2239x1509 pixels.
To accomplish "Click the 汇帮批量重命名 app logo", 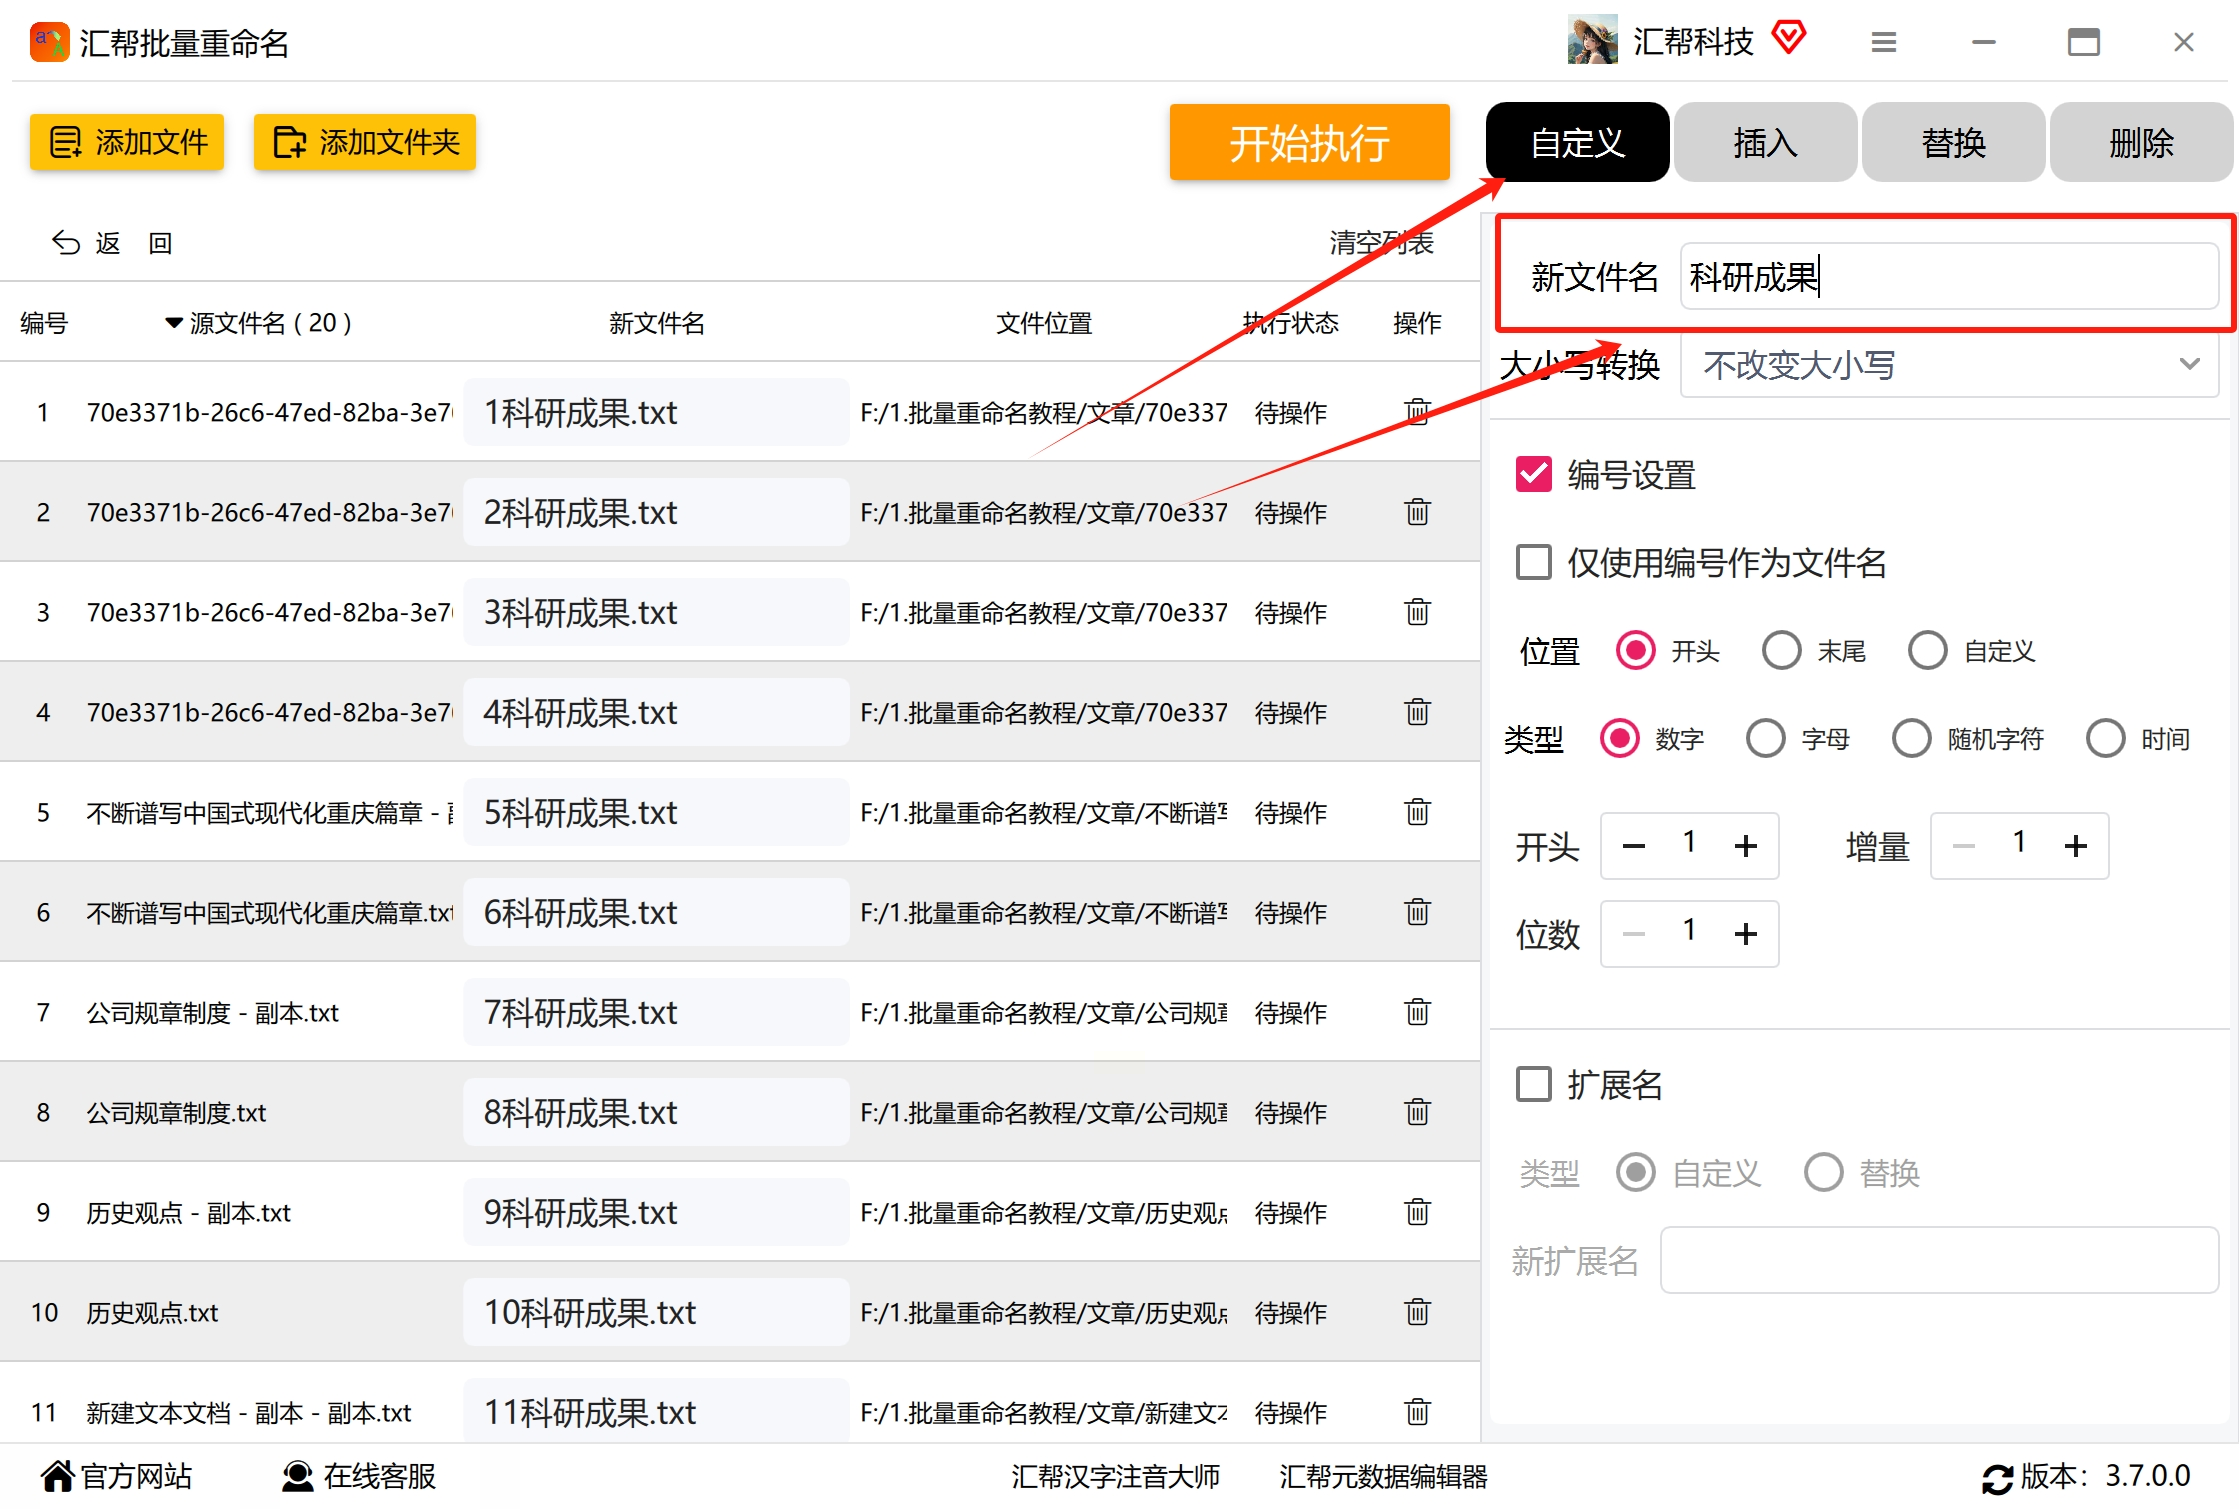I will point(49,42).
